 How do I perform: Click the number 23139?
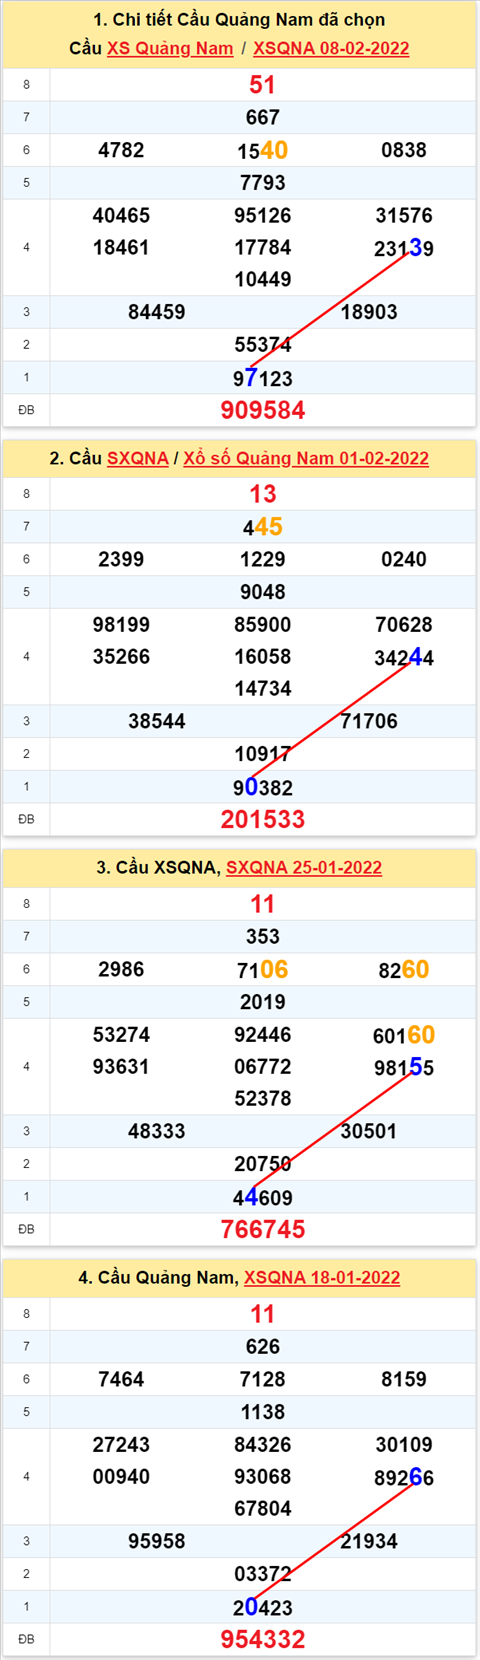coord(404,248)
